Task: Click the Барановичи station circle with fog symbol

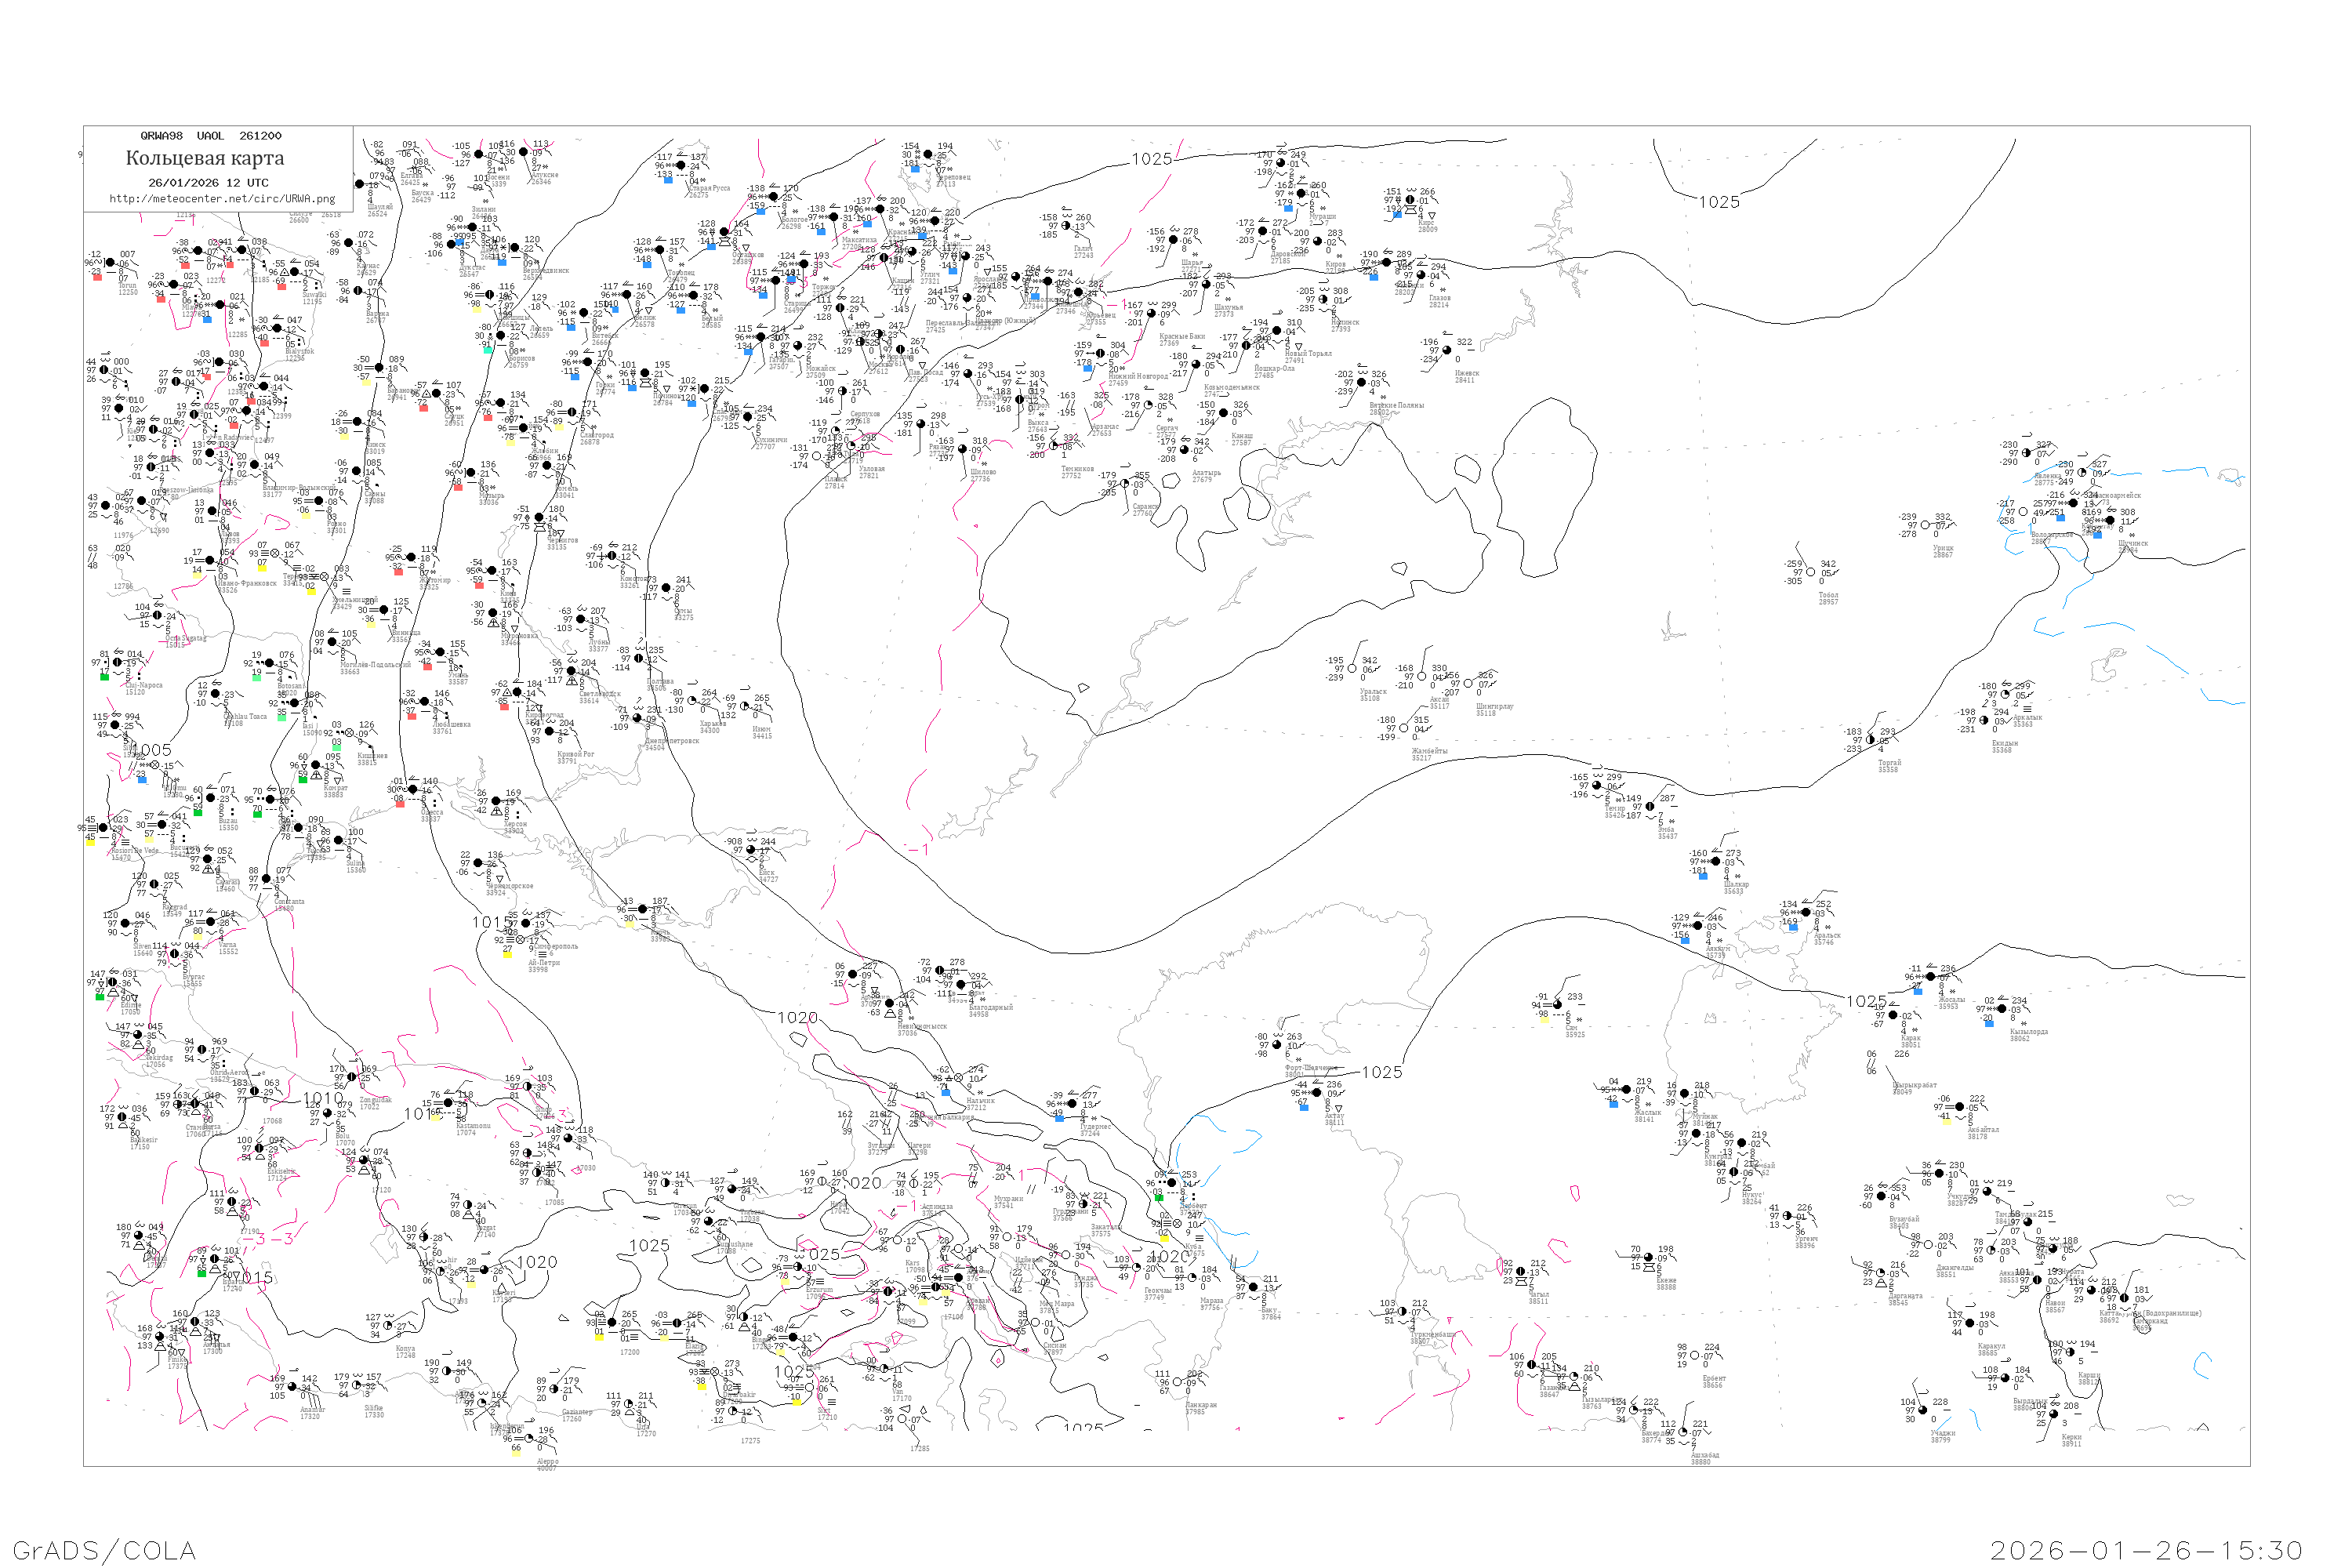Action: [x=377, y=367]
